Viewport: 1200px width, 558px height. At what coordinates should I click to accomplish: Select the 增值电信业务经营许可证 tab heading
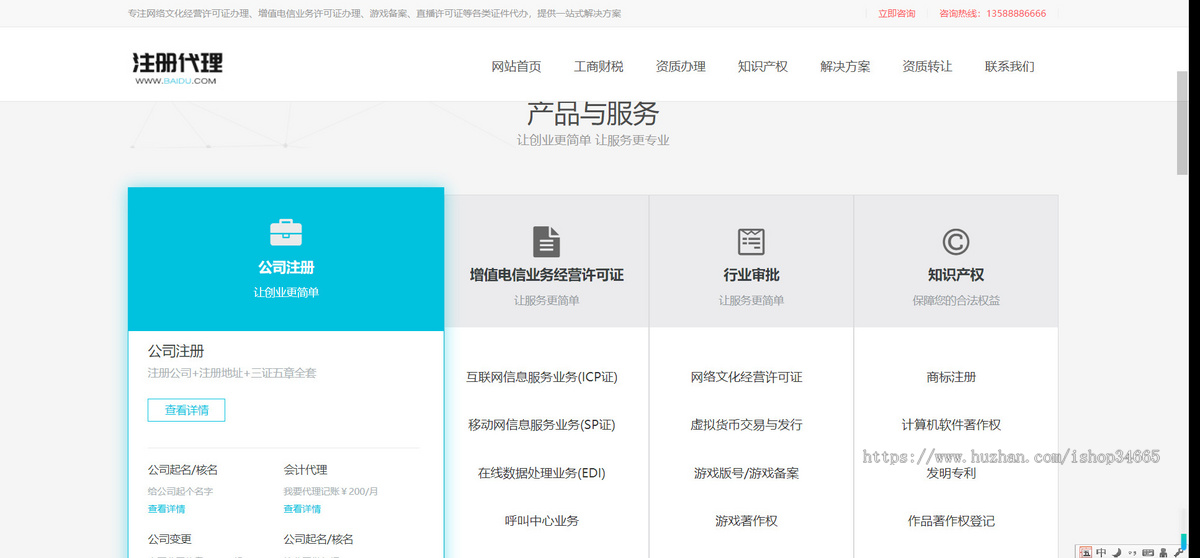[546, 275]
